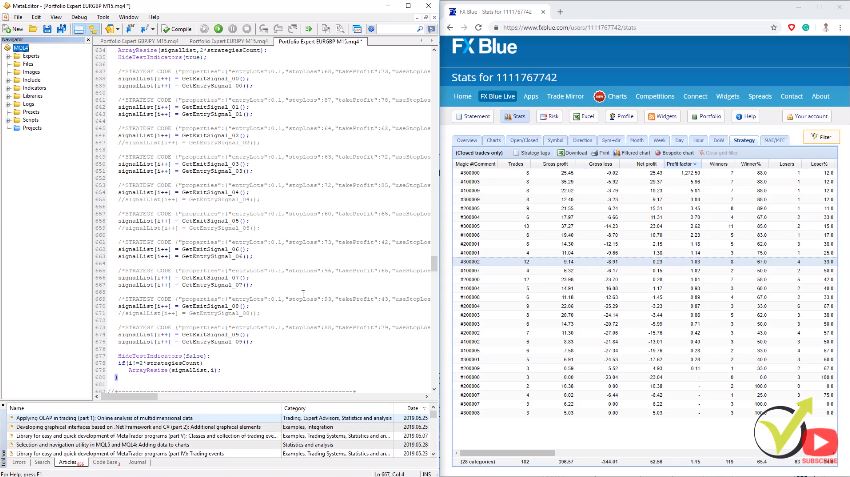Open the Open/Closed tab on FX Blue stats

(524, 140)
